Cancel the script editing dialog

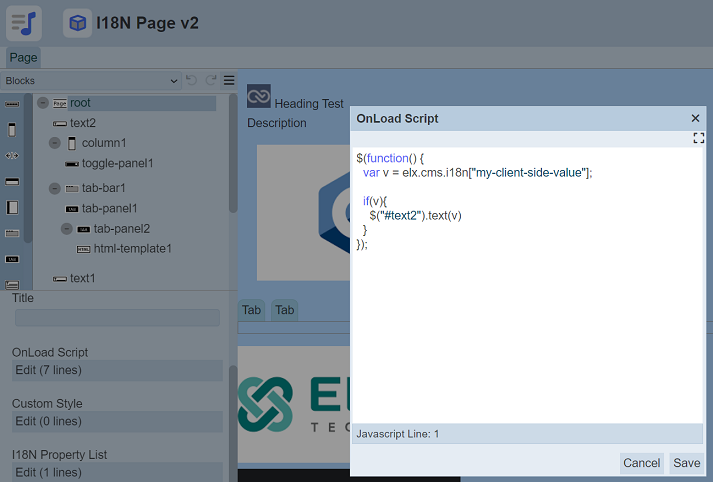[641, 463]
